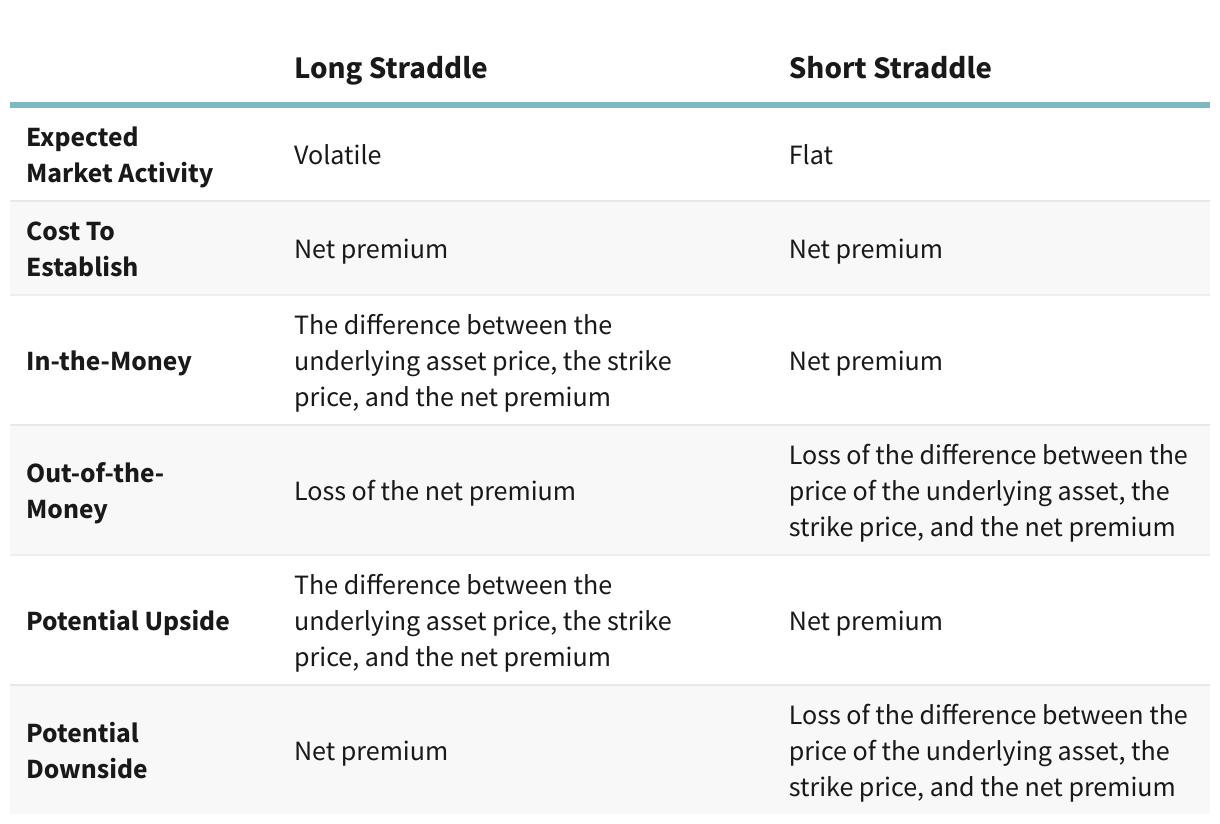Screen dimensions: 1220x824
Task: Click the Flat cell
Action: pos(810,155)
